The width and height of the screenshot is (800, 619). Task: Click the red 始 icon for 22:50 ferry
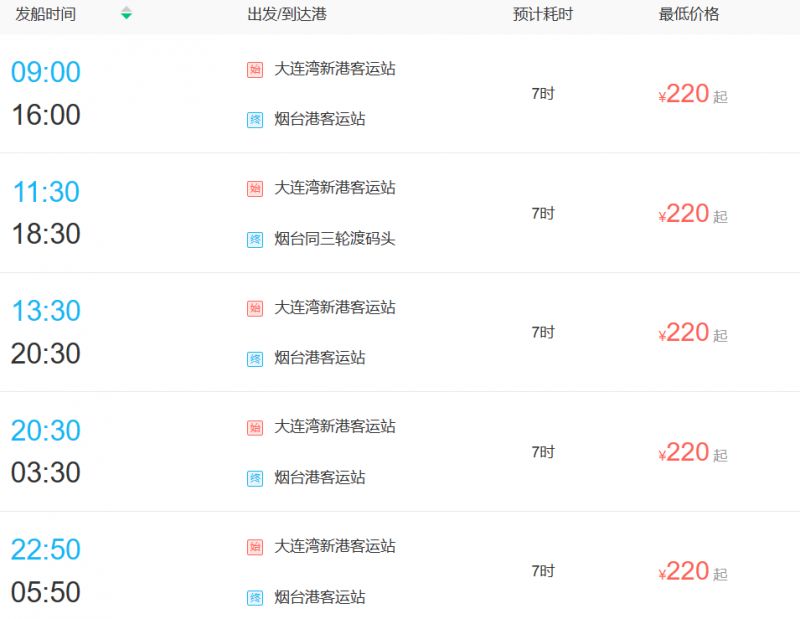[255, 547]
